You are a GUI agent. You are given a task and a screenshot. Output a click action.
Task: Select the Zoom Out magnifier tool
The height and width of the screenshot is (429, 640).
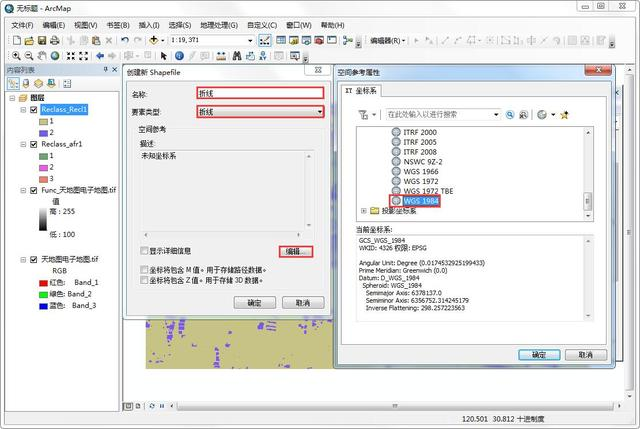pos(29,56)
